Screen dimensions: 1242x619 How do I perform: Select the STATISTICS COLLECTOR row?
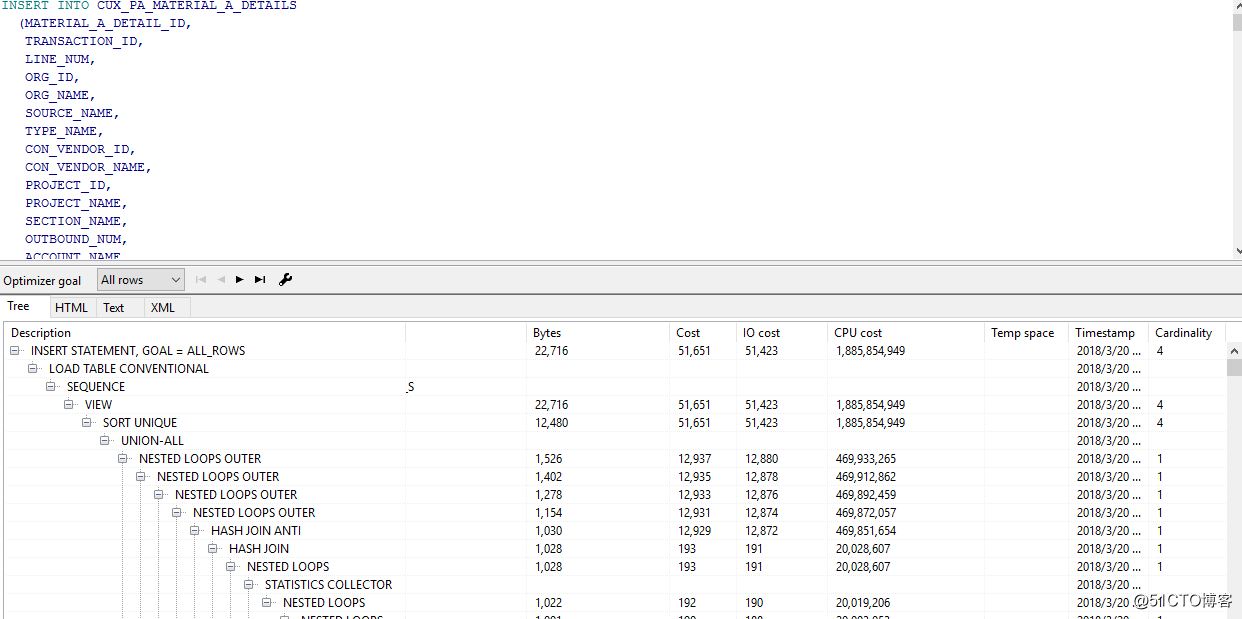click(615, 585)
